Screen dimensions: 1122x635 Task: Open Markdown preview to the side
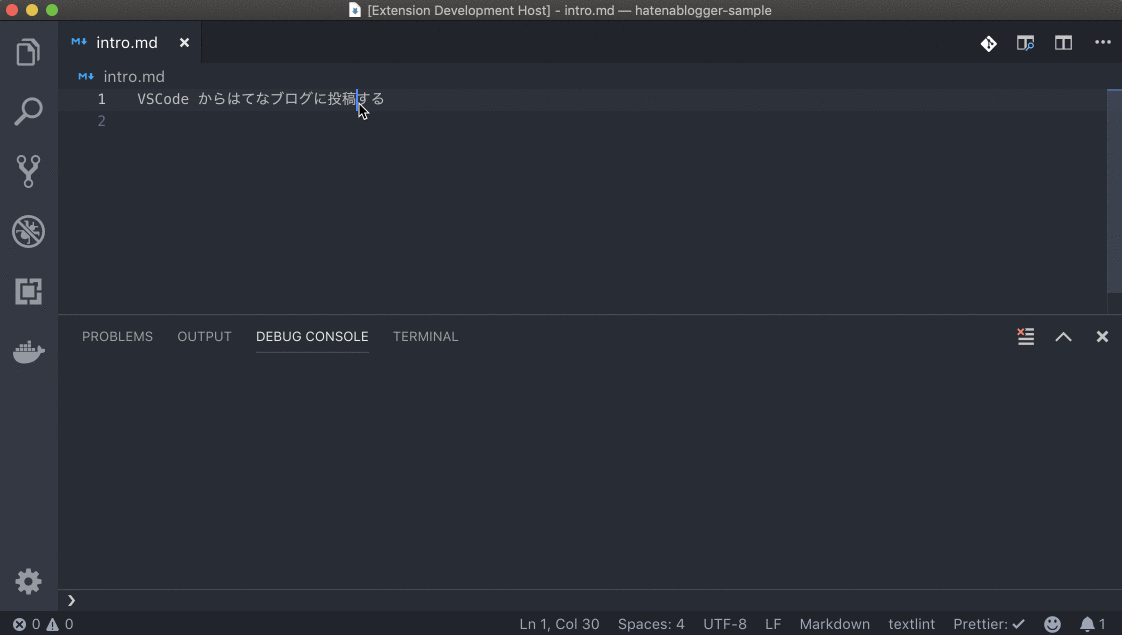pyautogui.click(x=1025, y=43)
